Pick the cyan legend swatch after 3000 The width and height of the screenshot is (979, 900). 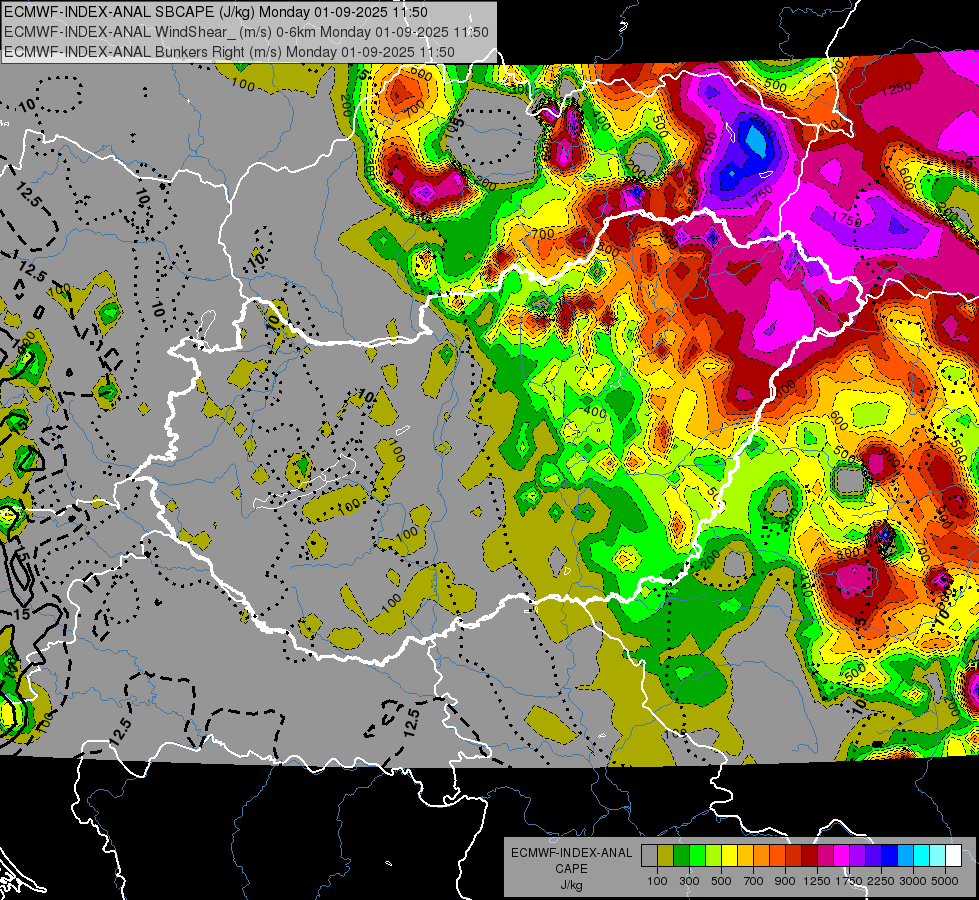(922, 855)
